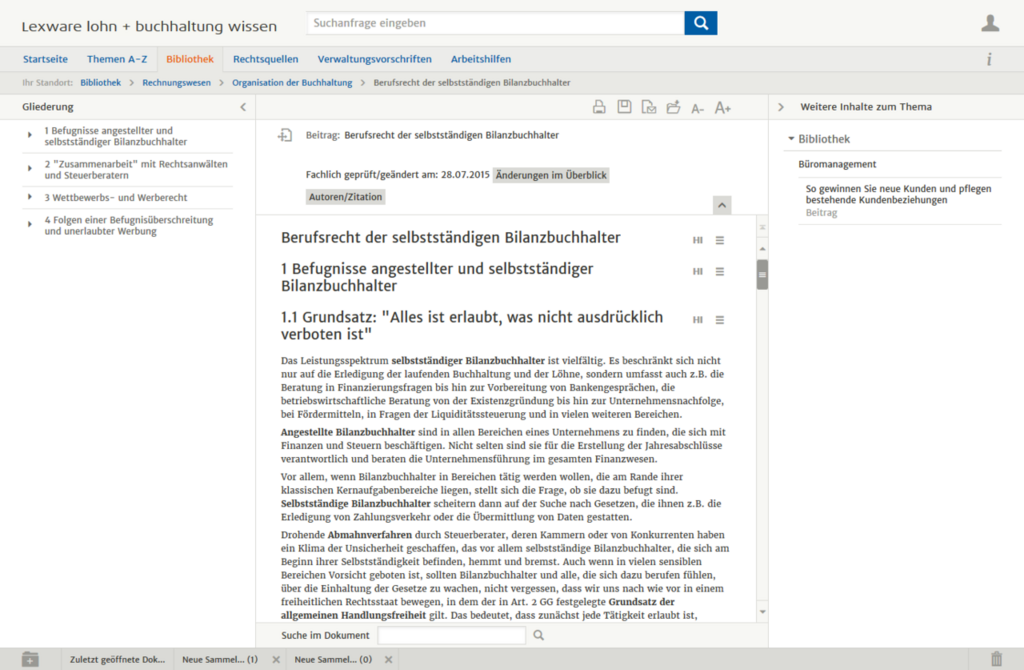Click the document scrollbar thumb
This screenshot has height=670, width=1024.
tap(762, 274)
